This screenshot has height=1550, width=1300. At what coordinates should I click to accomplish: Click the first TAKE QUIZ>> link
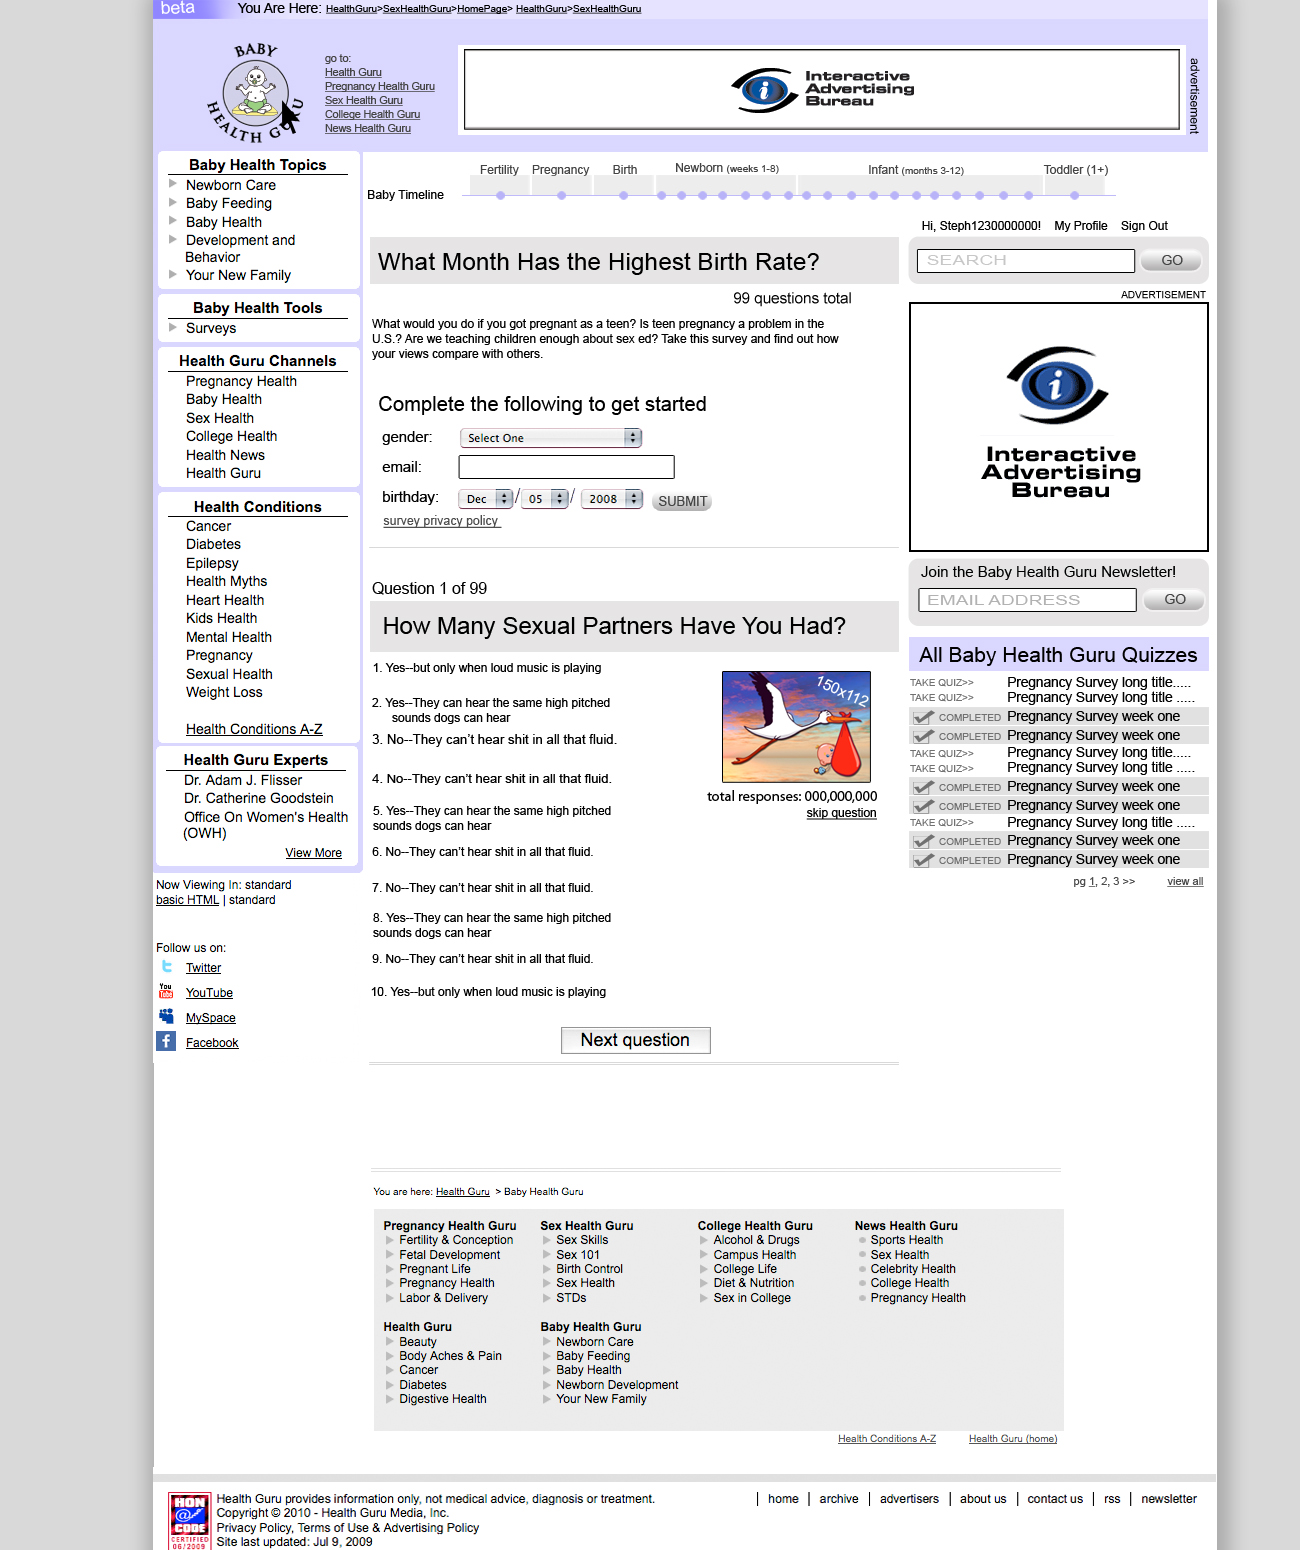tap(941, 683)
